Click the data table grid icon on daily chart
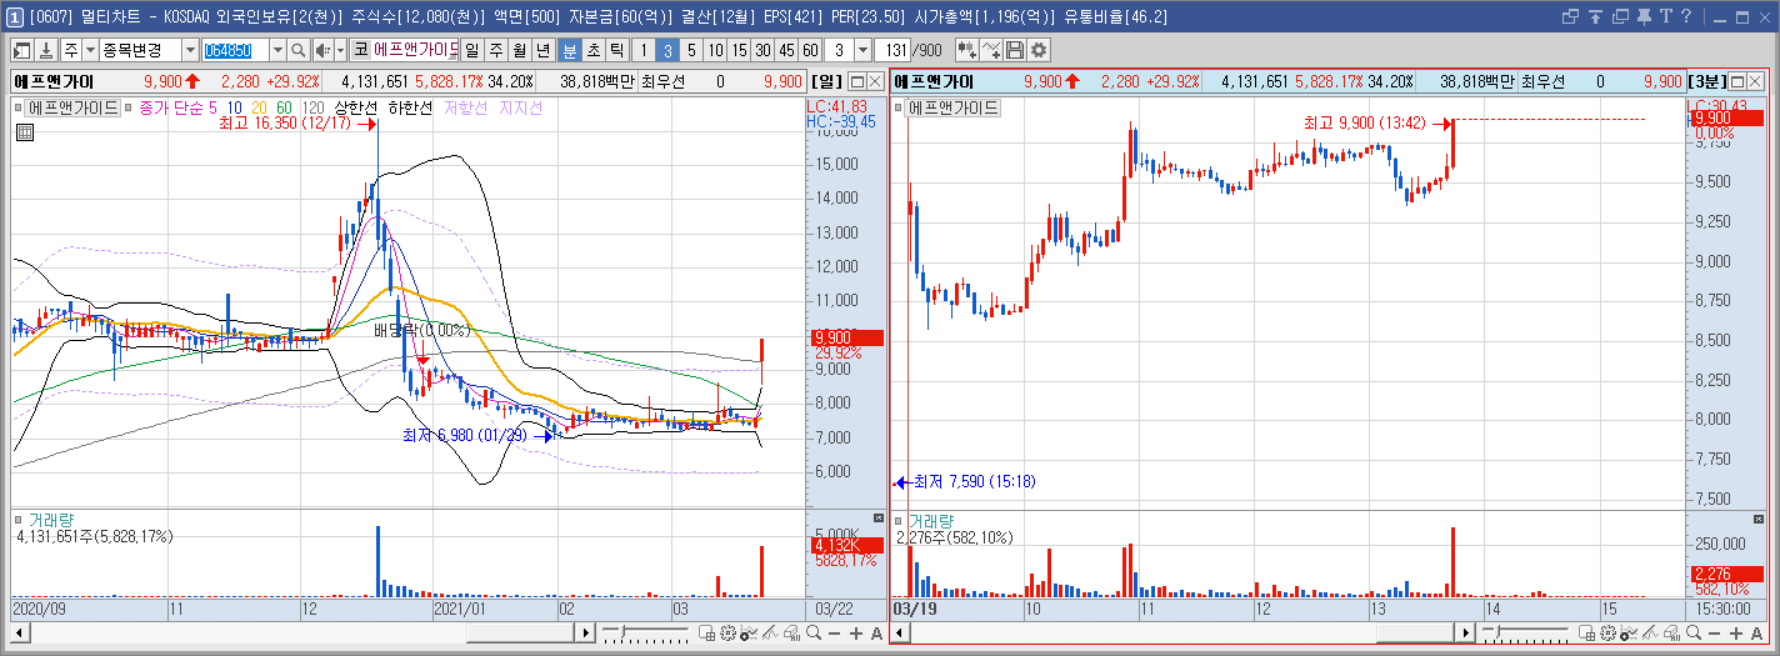The height and width of the screenshot is (656, 1780). pyautogui.click(x=25, y=131)
